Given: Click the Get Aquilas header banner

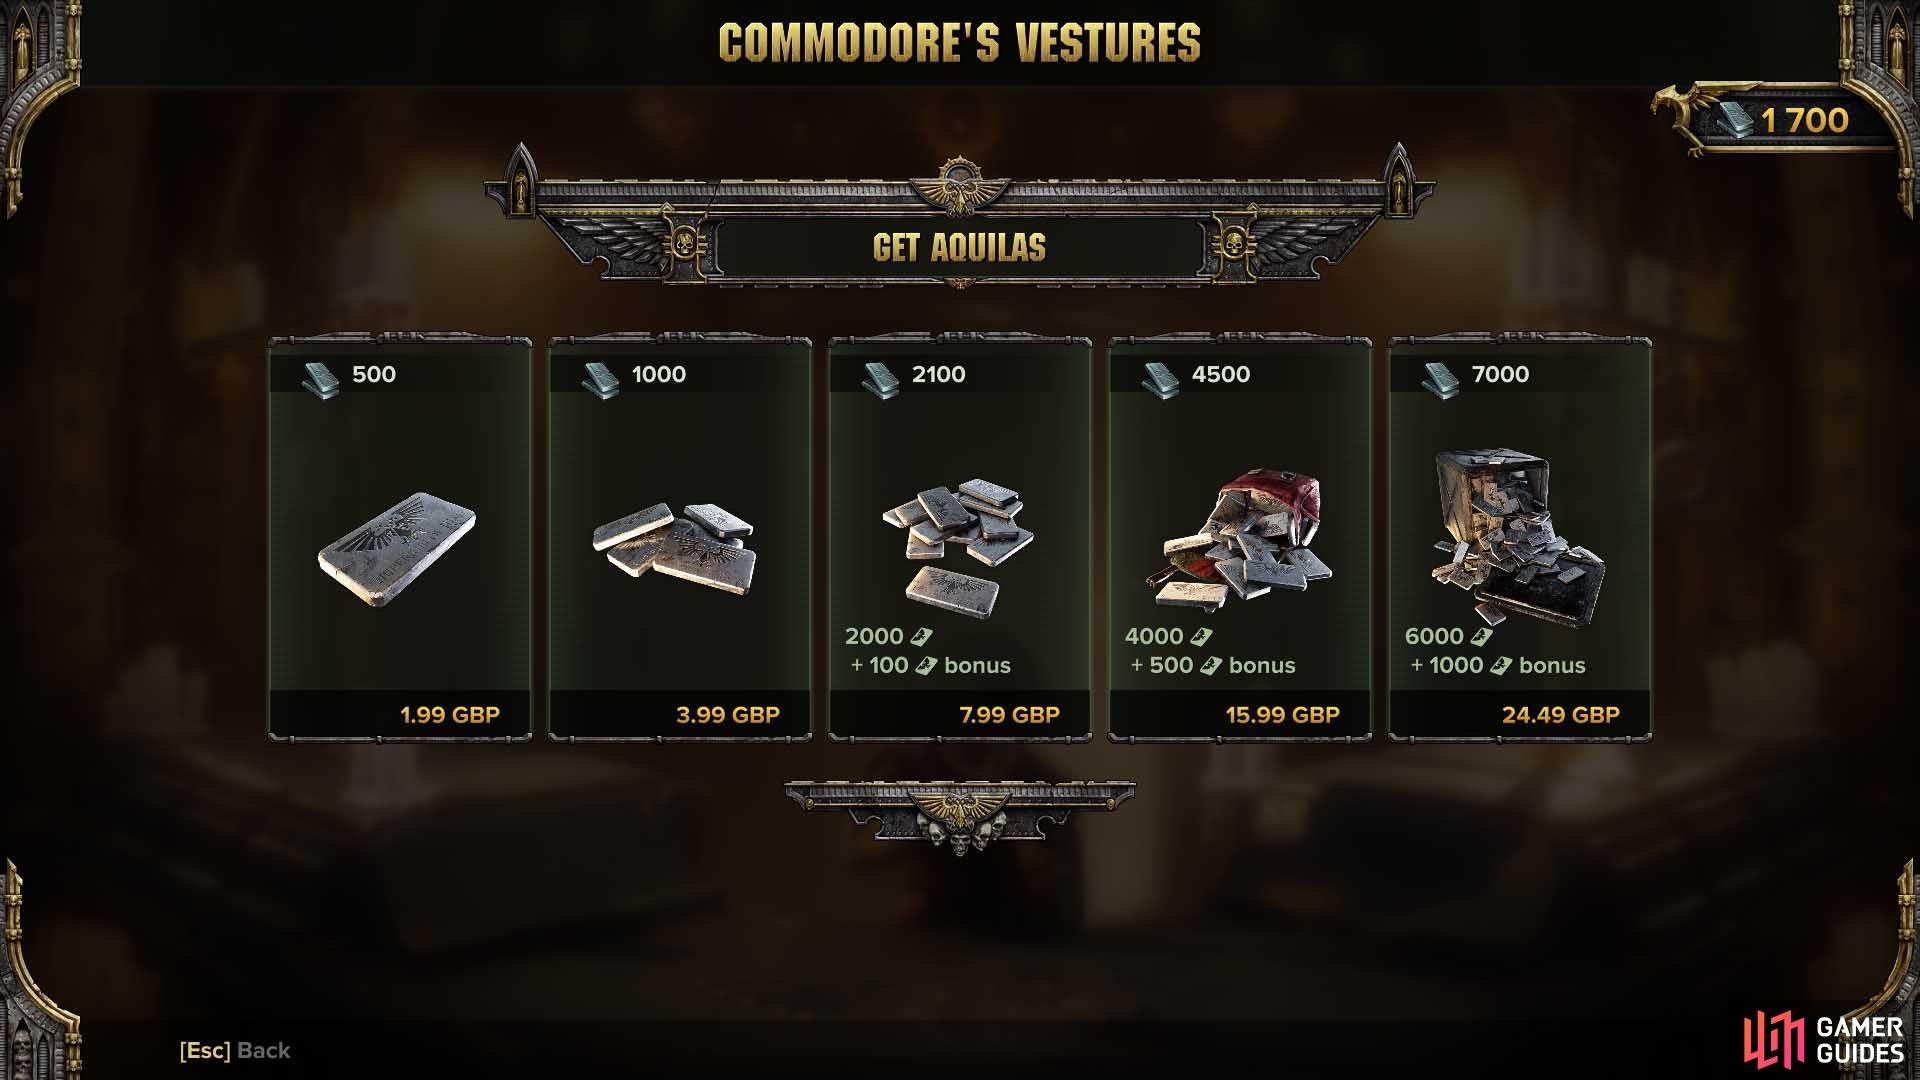Looking at the screenshot, I should [x=960, y=247].
